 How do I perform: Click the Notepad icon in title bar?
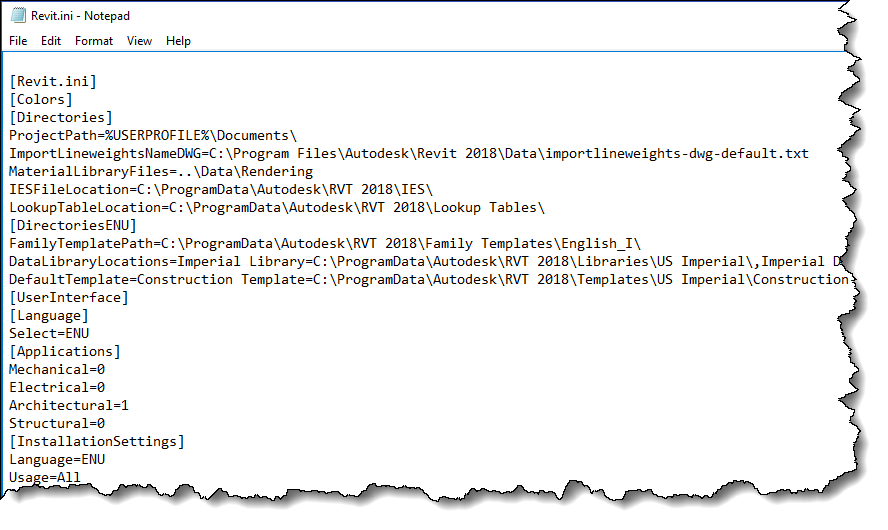click(x=18, y=15)
